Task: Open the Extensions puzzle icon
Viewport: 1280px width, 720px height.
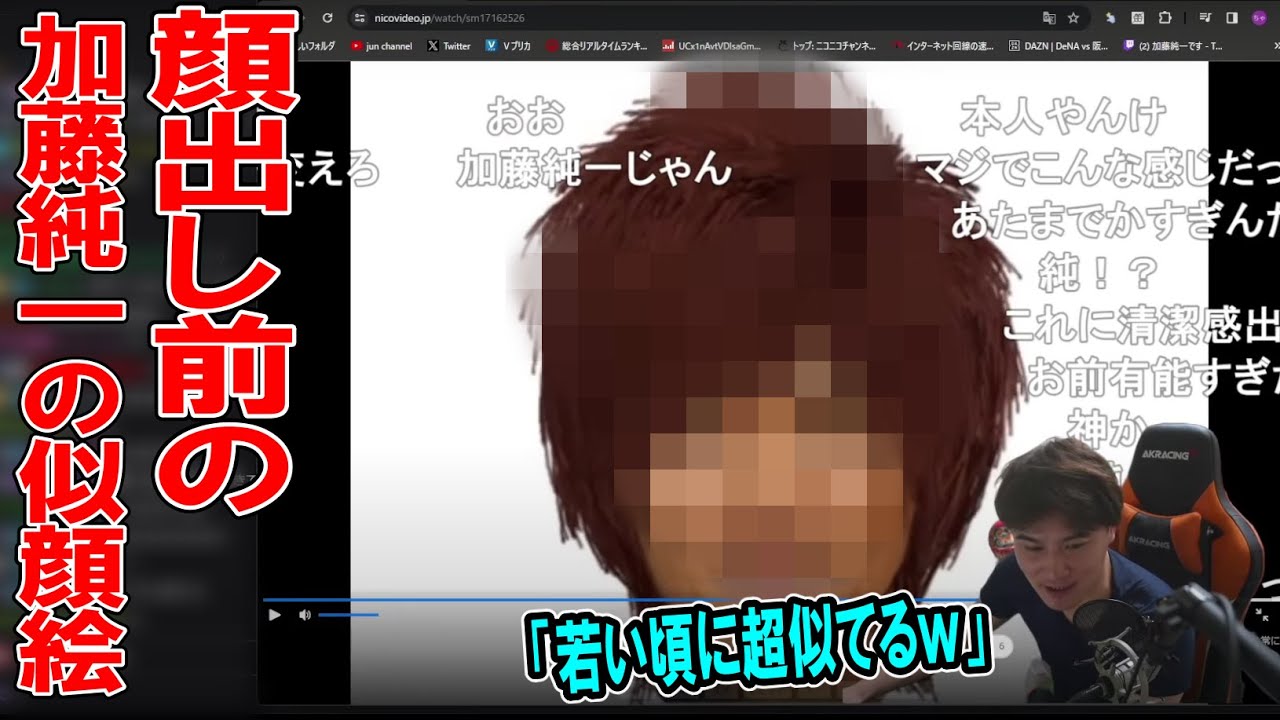Action: (x=1164, y=18)
